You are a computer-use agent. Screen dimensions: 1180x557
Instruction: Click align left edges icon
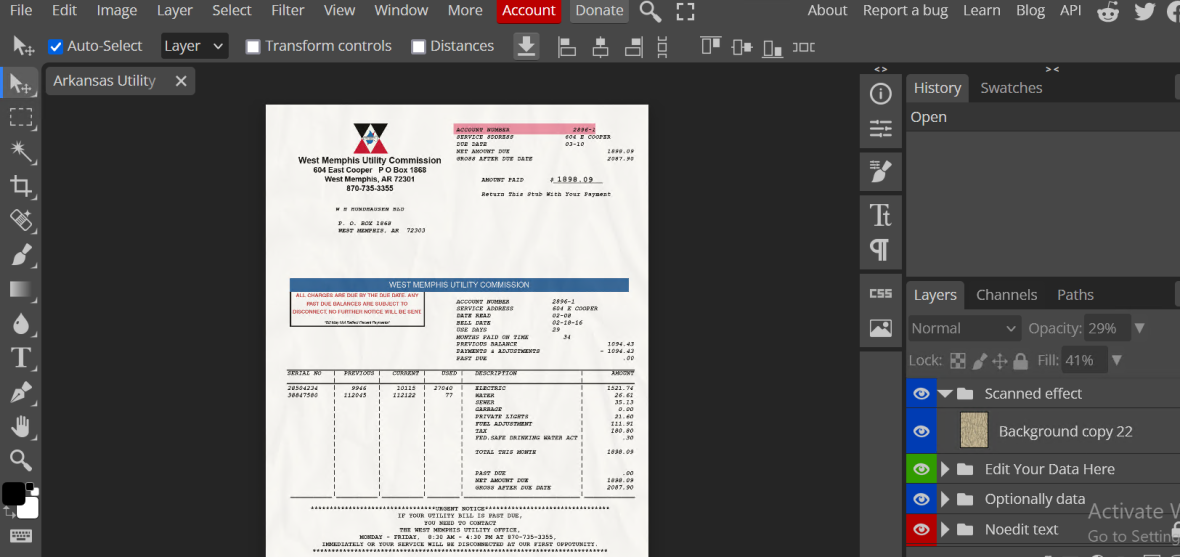[x=566, y=47]
